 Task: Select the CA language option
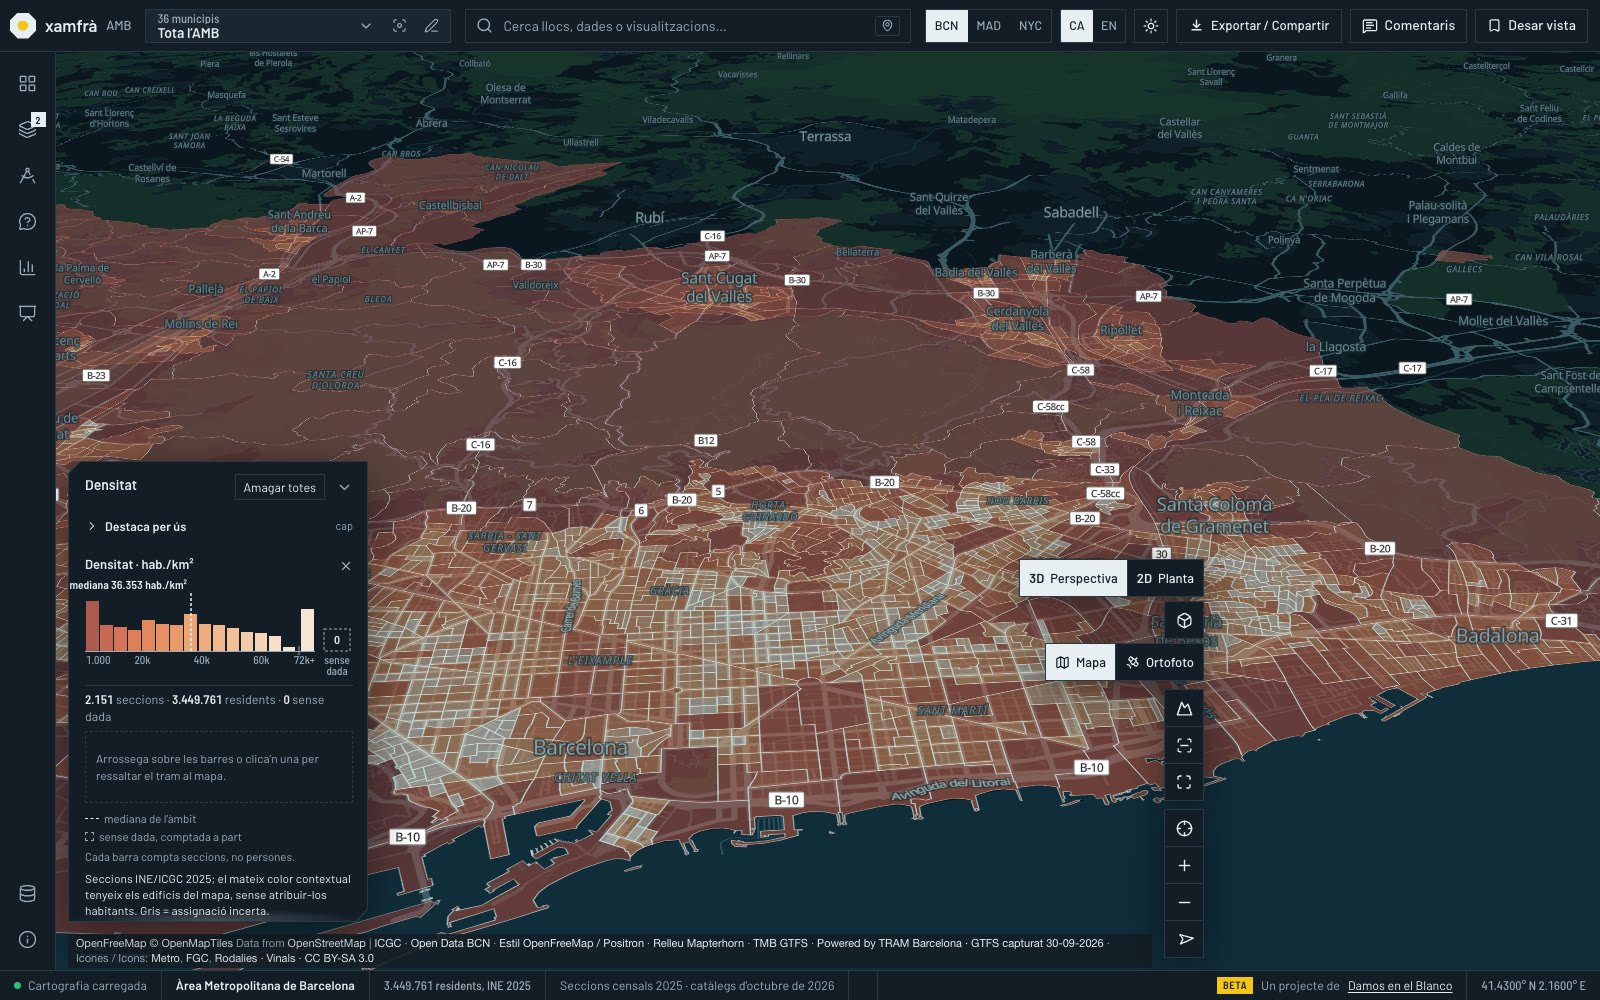coord(1076,26)
